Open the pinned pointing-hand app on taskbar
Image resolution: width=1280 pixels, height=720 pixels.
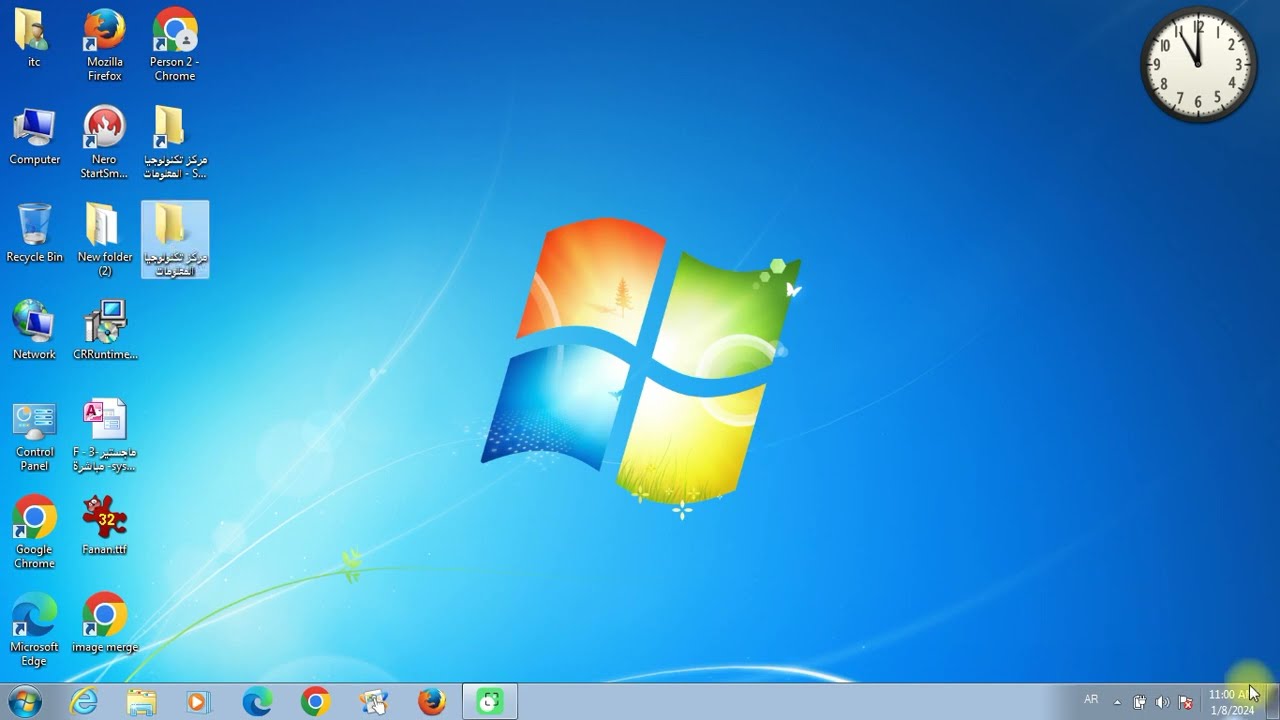coord(374,702)
